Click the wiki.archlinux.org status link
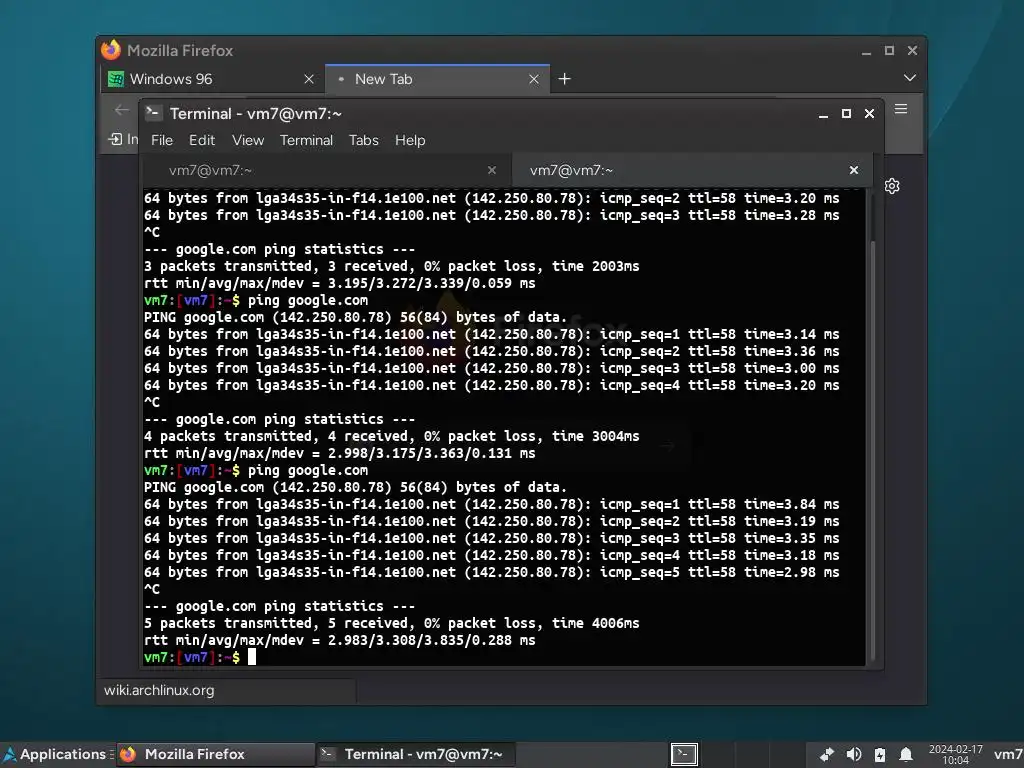 [159, 690]
